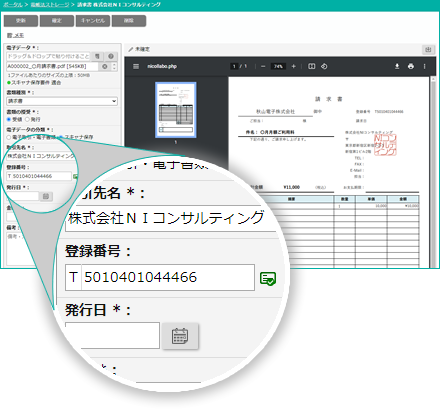
Task: Click the スキャナ保存要件 適合 status text
Action: (x=36, y=82)
